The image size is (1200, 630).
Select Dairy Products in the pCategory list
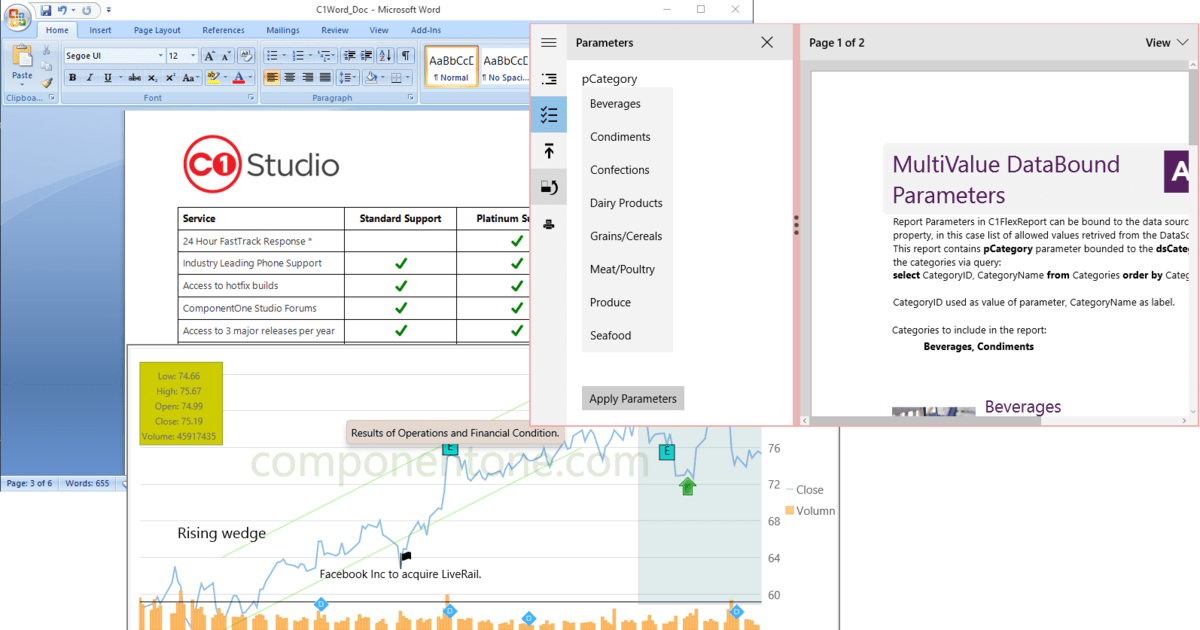627,203
